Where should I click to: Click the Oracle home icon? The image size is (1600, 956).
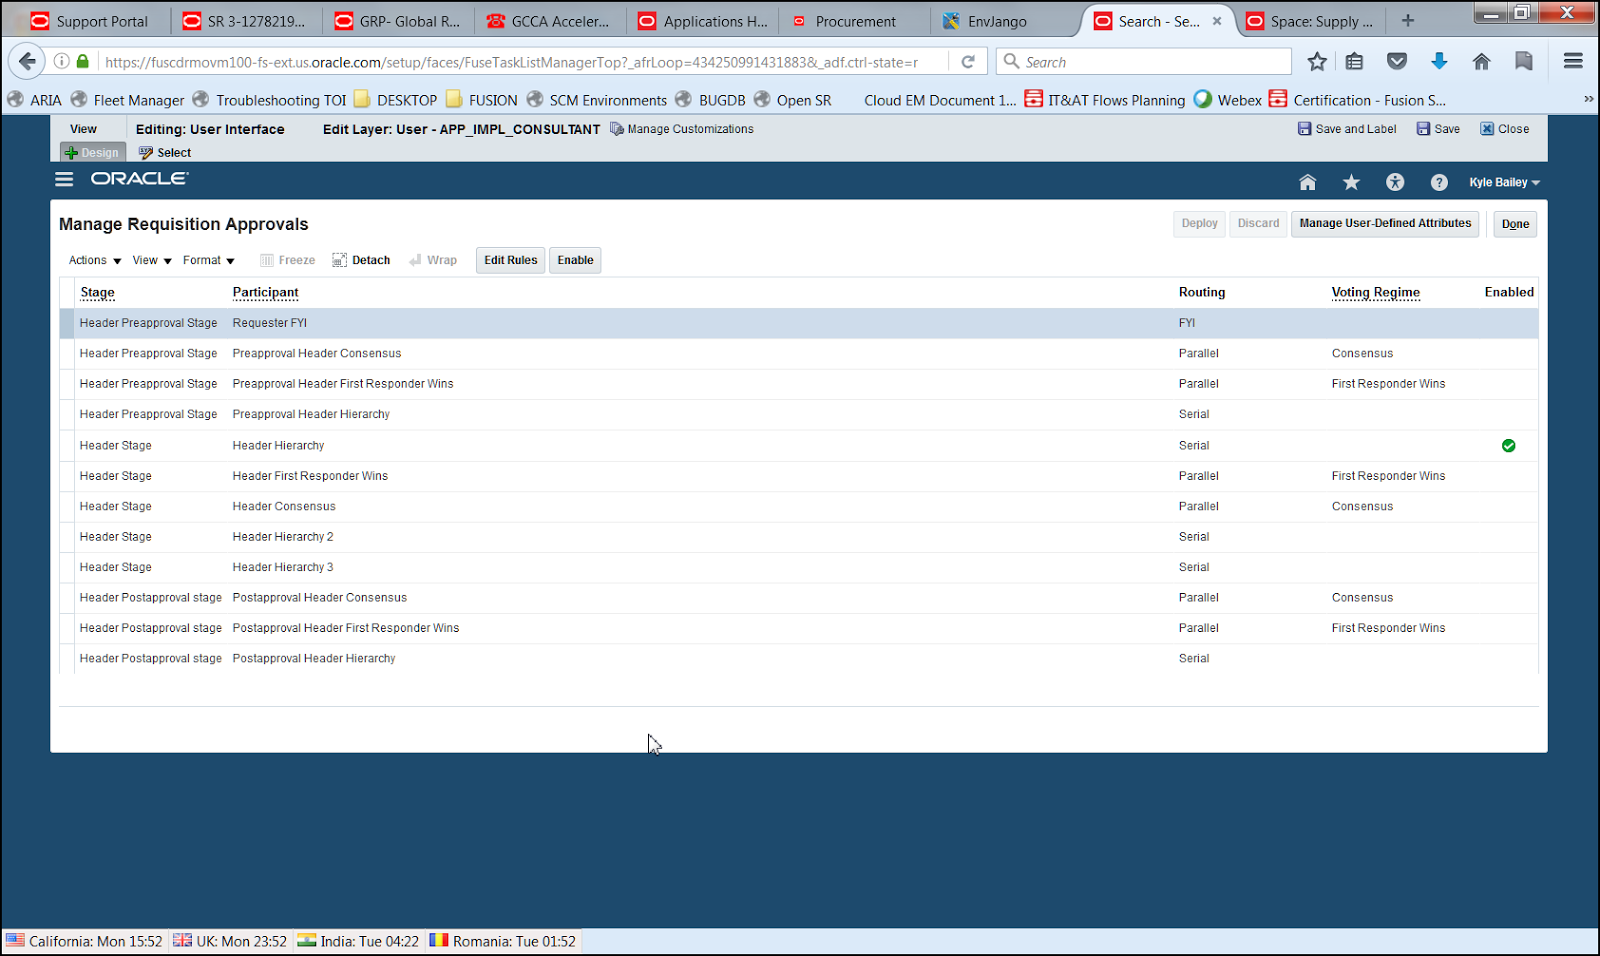pyautogui.click(x=1307, y=182)
